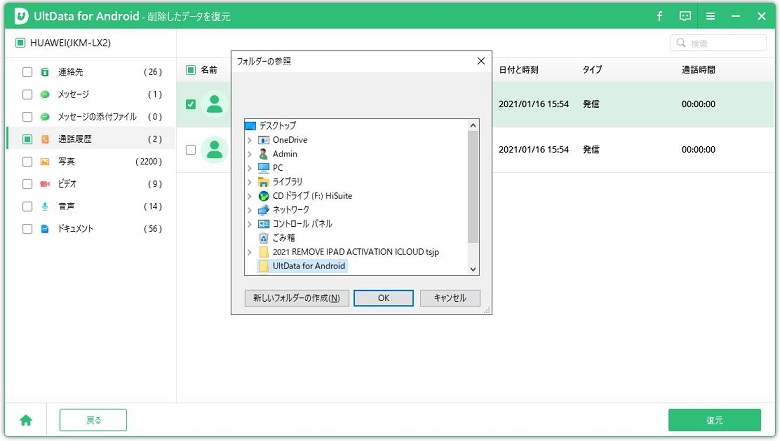
Task: Expand the Admin tree node
Action: [250, 154]
